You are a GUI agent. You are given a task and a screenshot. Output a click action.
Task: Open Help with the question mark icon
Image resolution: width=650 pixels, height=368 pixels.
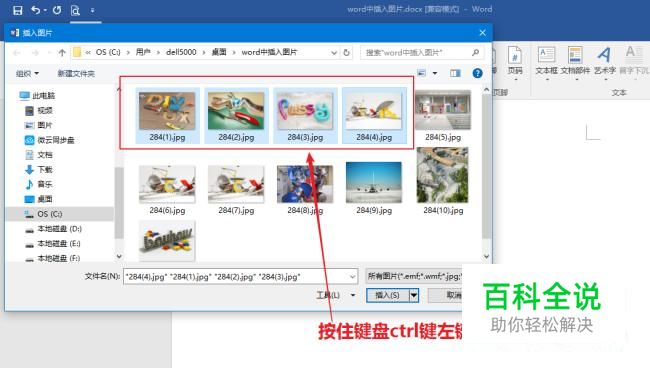[477, 73]
